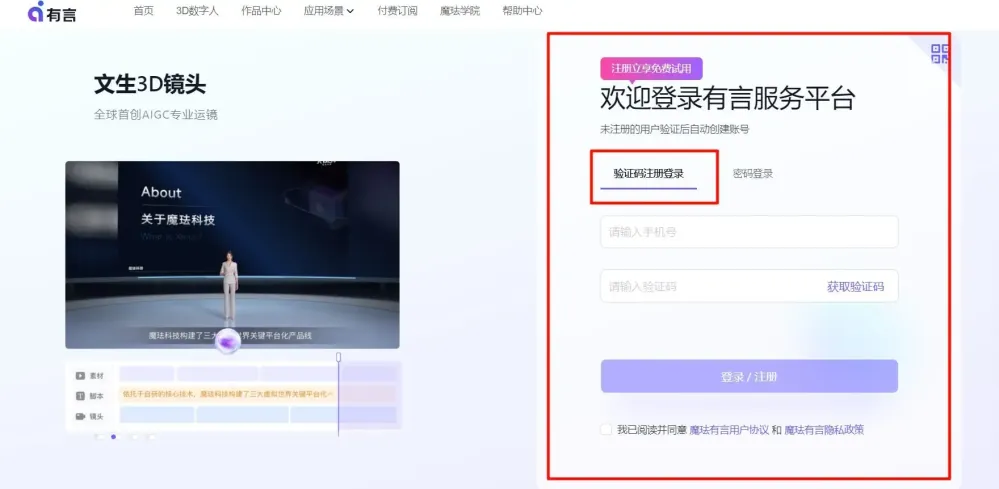Viewport: 999px width, 489px height.
Task: Click the 请输入手机号 input field
Action: (x=749, y=232)
